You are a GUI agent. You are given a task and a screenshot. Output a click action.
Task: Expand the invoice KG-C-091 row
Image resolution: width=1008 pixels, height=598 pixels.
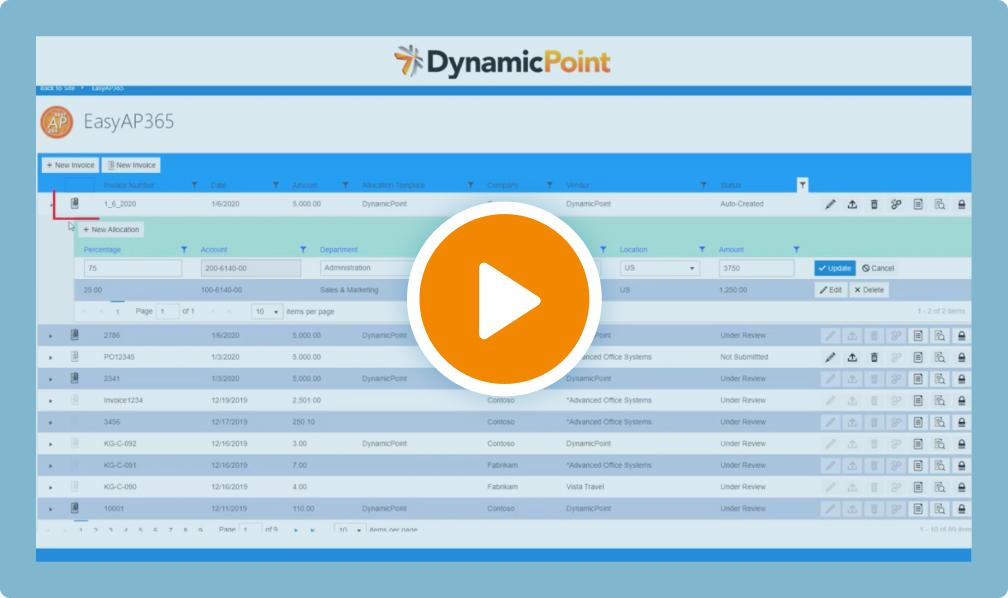tap(51, 466)
